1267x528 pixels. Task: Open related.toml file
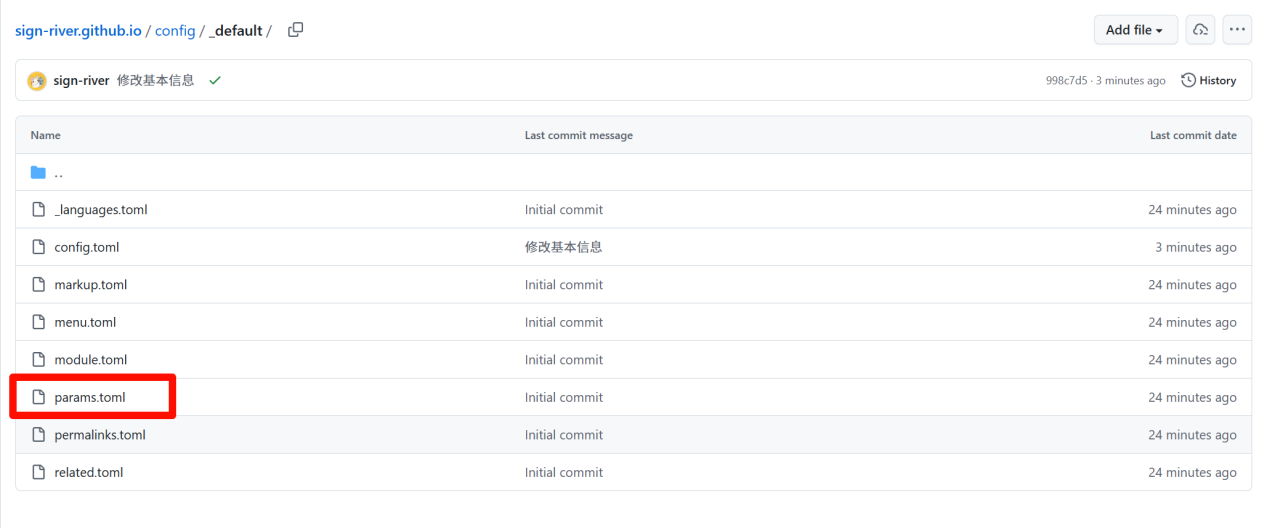(x=89, y=472)
